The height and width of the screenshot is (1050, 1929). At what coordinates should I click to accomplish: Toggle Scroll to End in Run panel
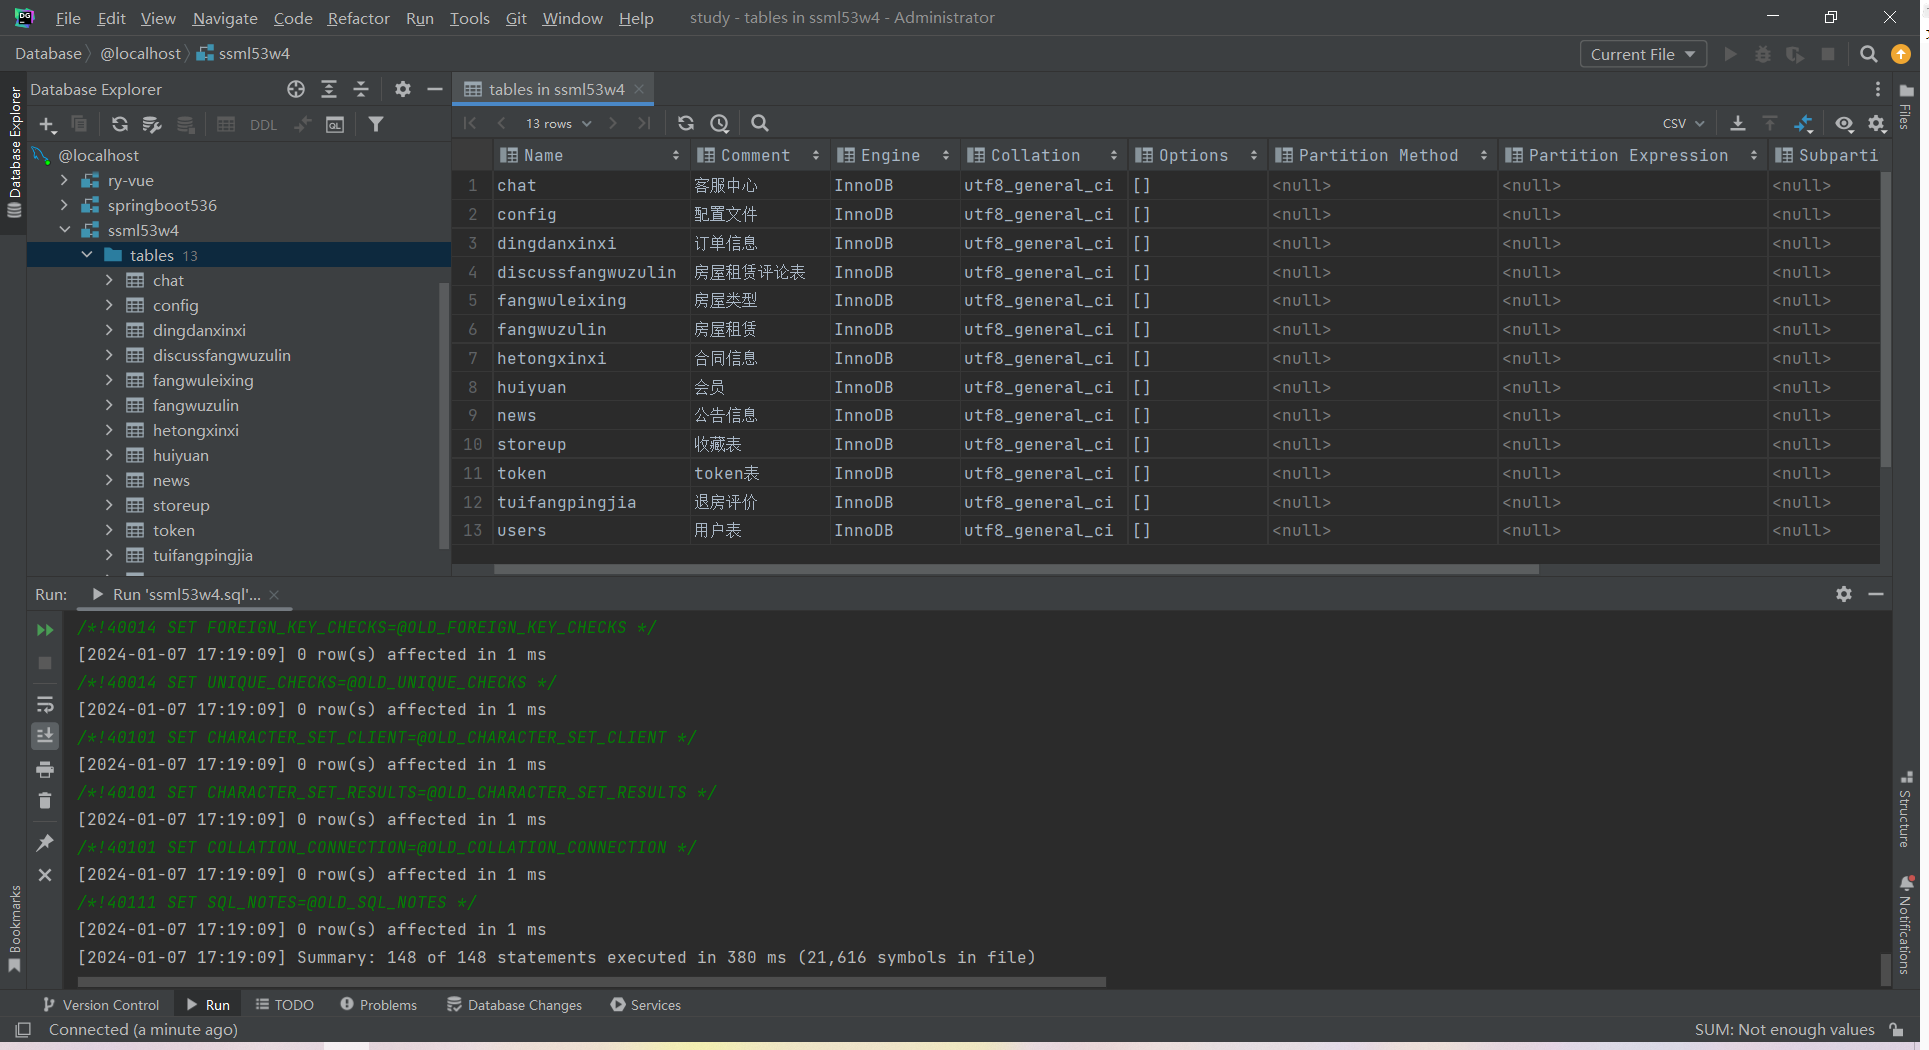click(45, 736)
